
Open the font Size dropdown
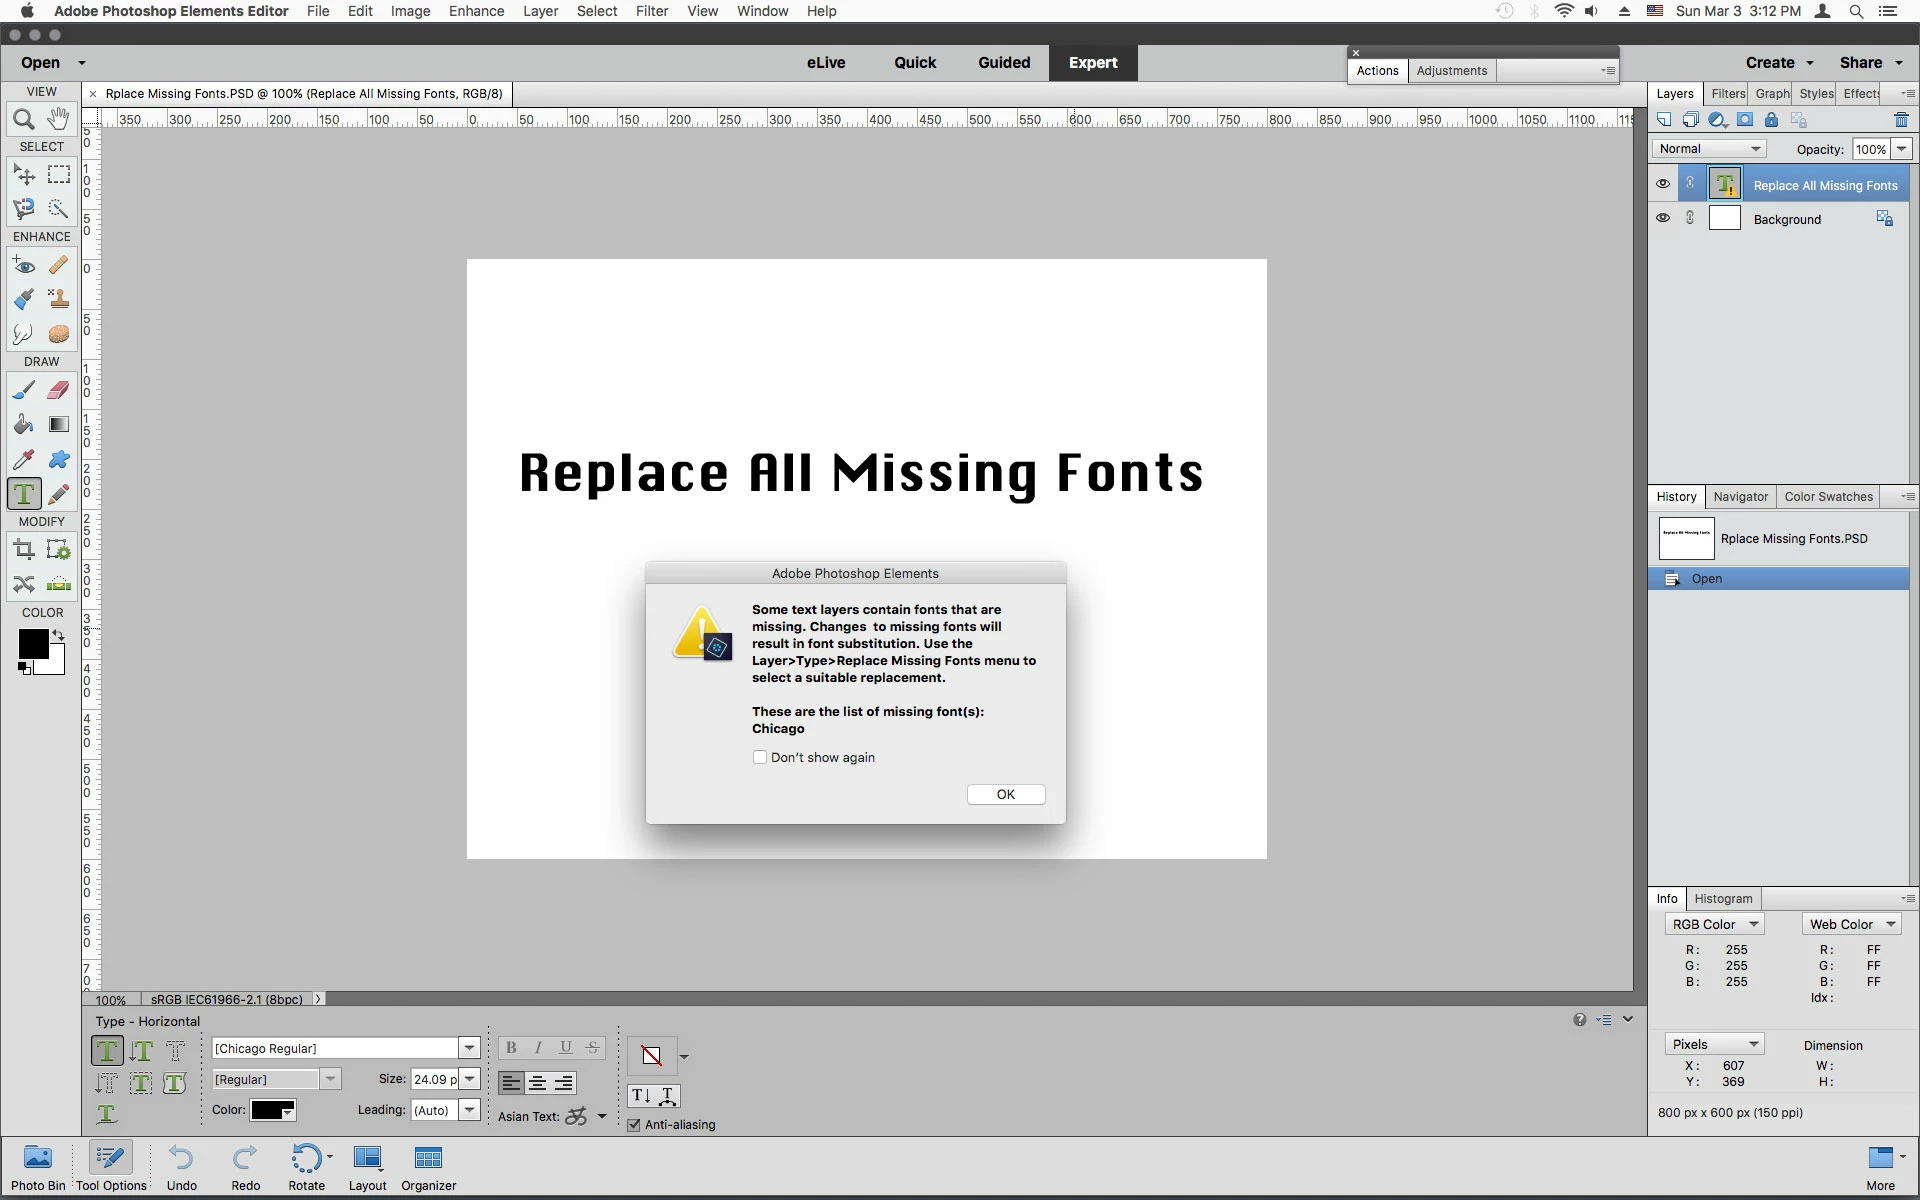pyautogui.click(x=469, y=1079)
